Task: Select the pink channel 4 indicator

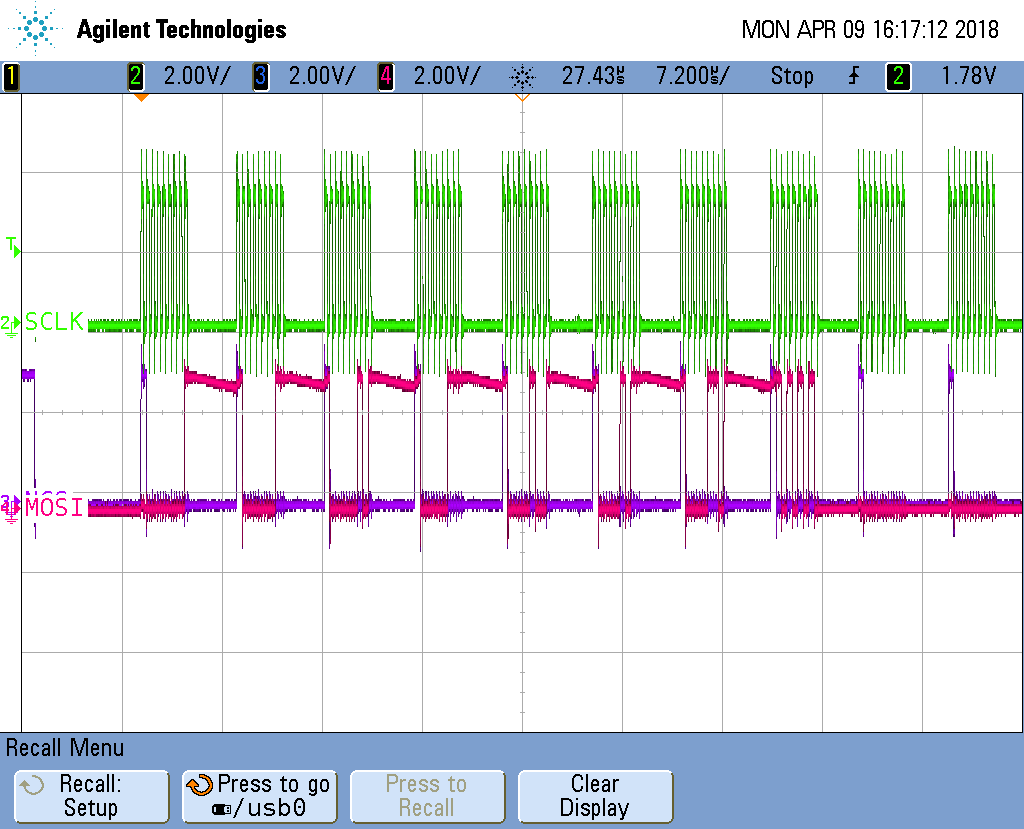Action: tap(386, 76)
